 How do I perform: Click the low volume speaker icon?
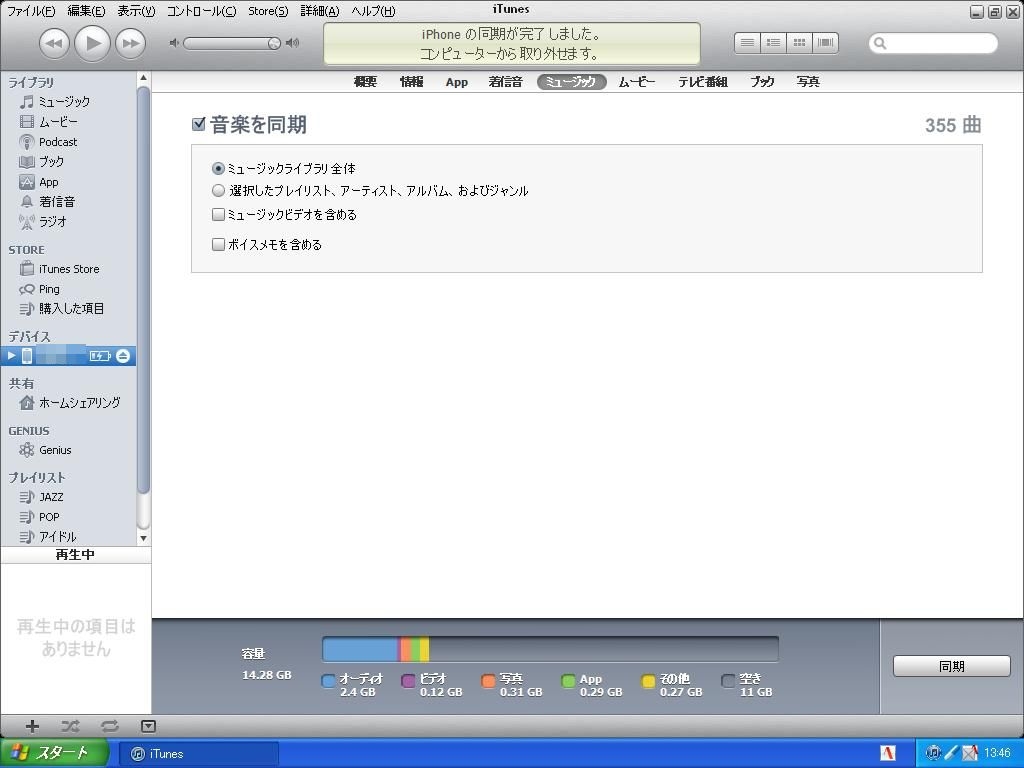pyautogui.click(x=174, y=43)
